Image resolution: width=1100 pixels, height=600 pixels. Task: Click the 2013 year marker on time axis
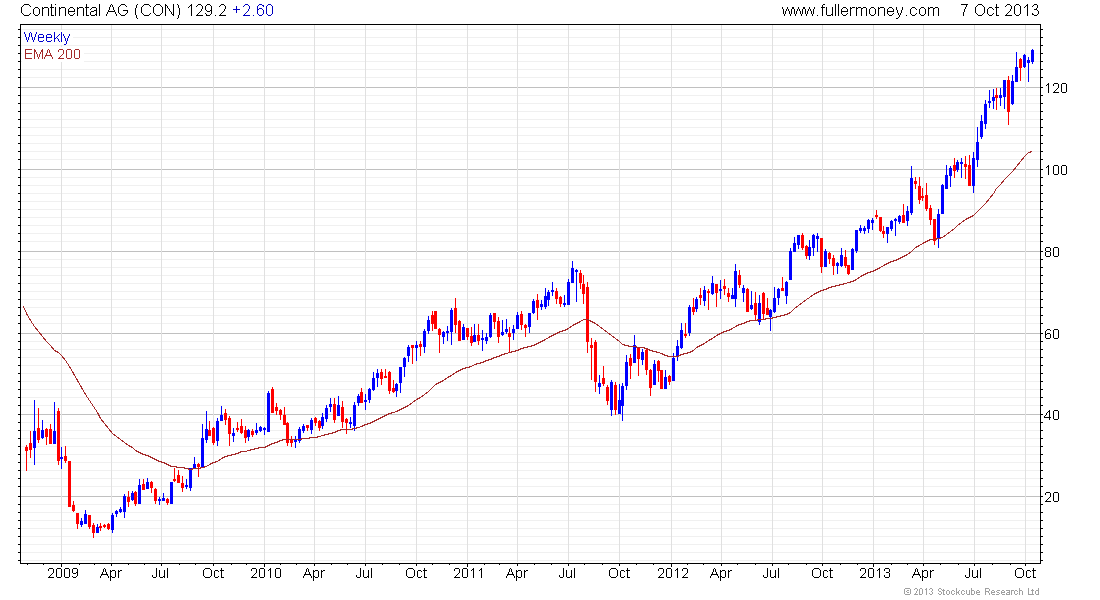point(875,573)
